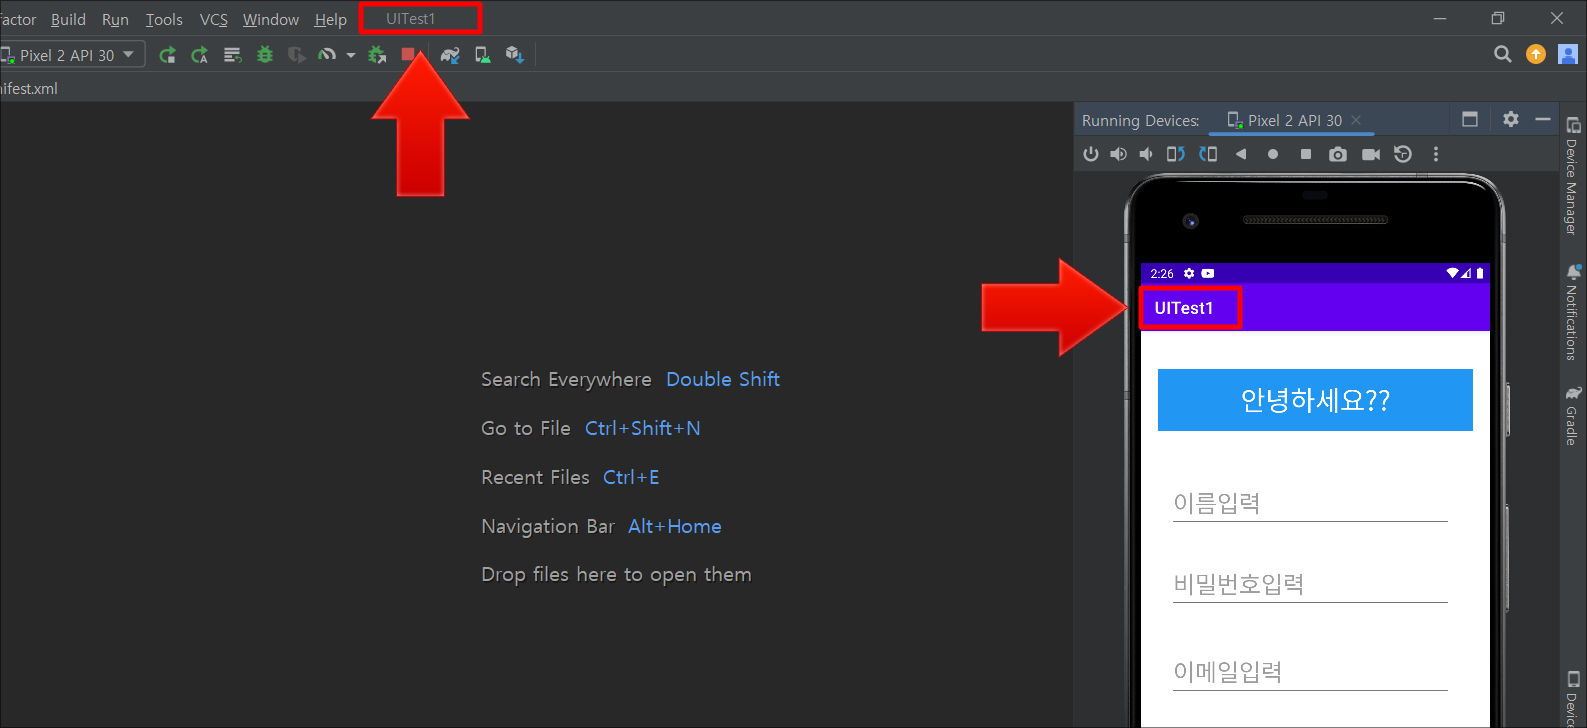1587x728 pixels.
Task: Rotate the emulator right
Action: 1208,154
